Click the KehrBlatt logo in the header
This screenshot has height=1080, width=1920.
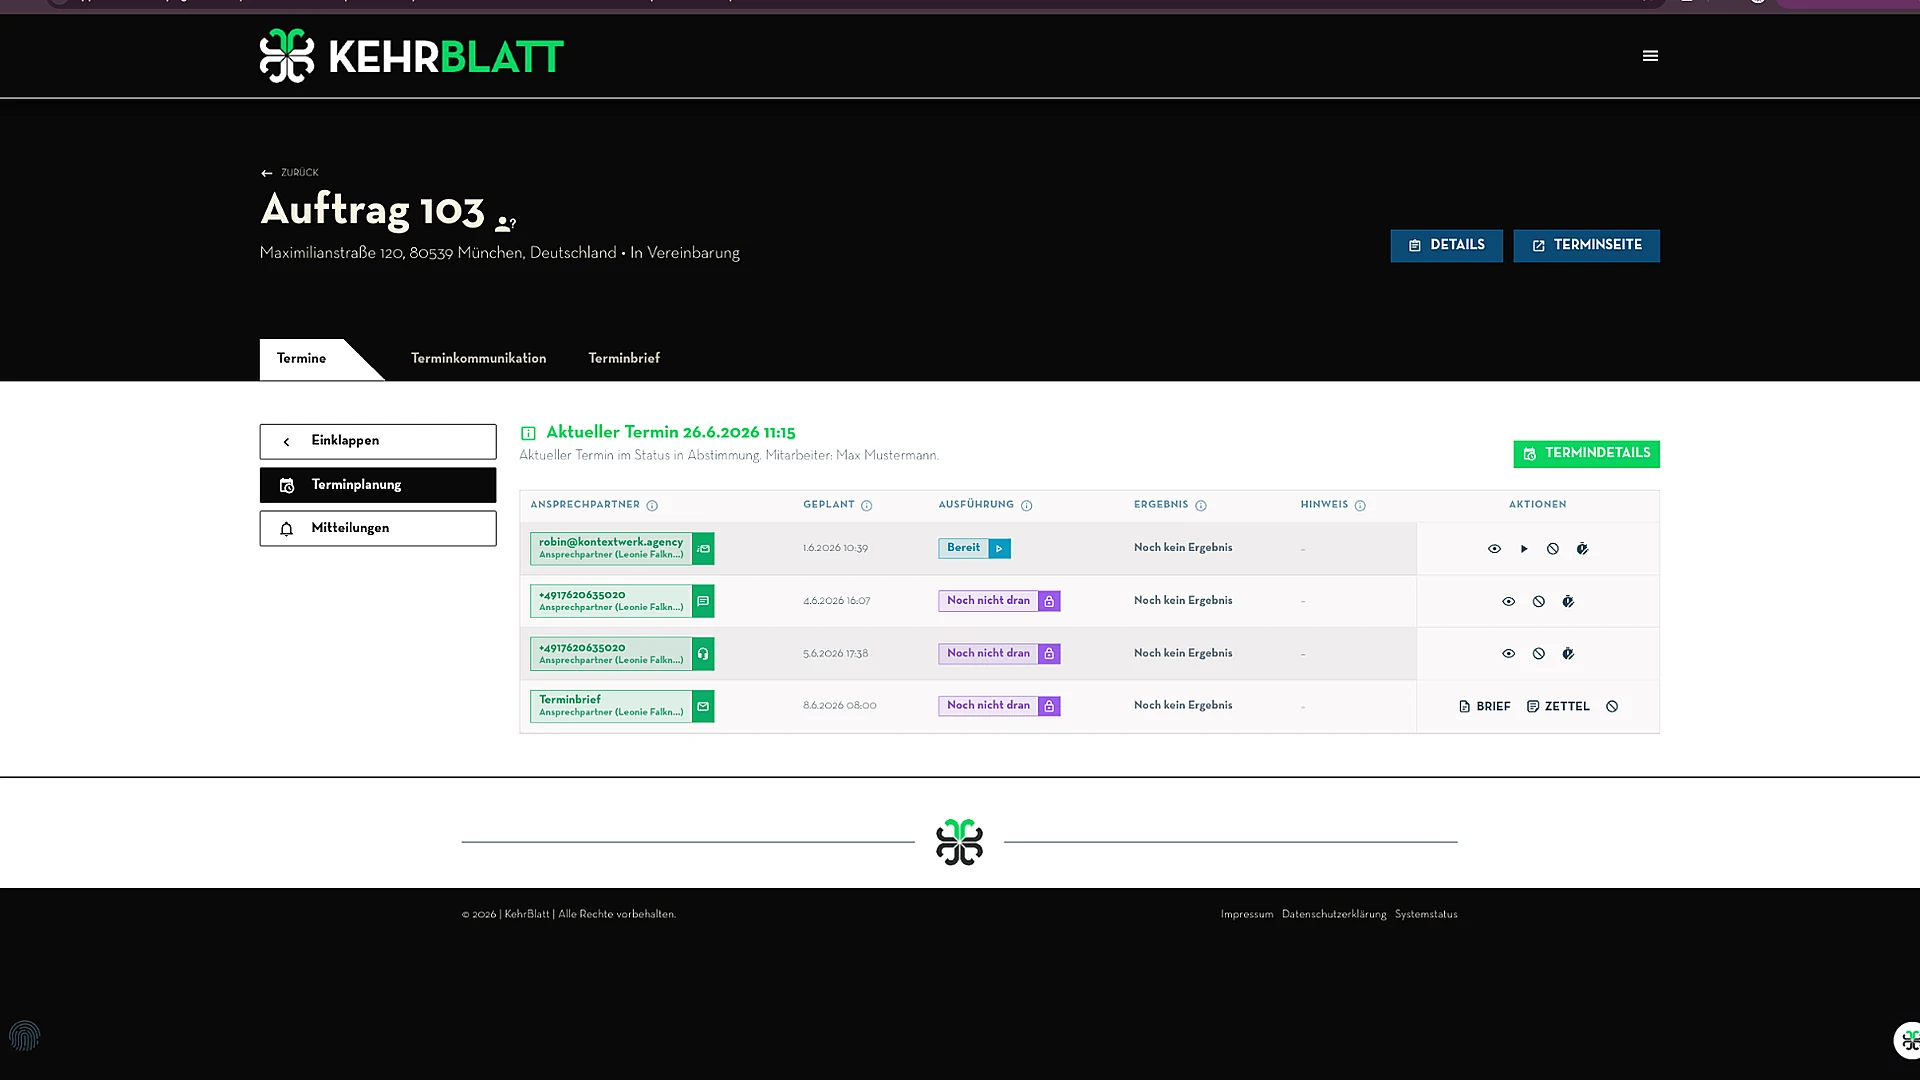[x=411, y=56]
